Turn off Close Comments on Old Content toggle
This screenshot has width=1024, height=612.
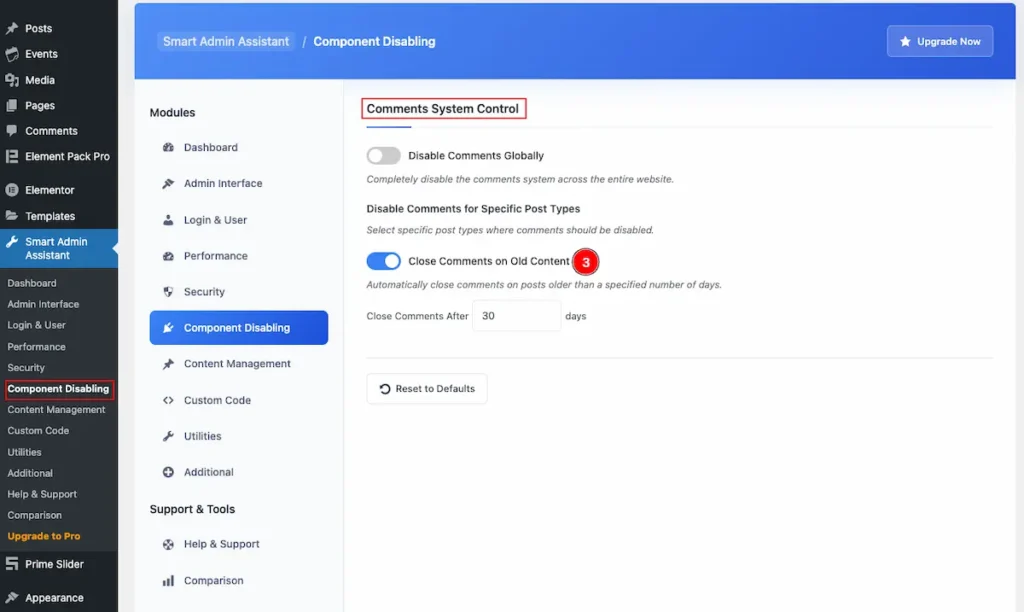point(383,261)
